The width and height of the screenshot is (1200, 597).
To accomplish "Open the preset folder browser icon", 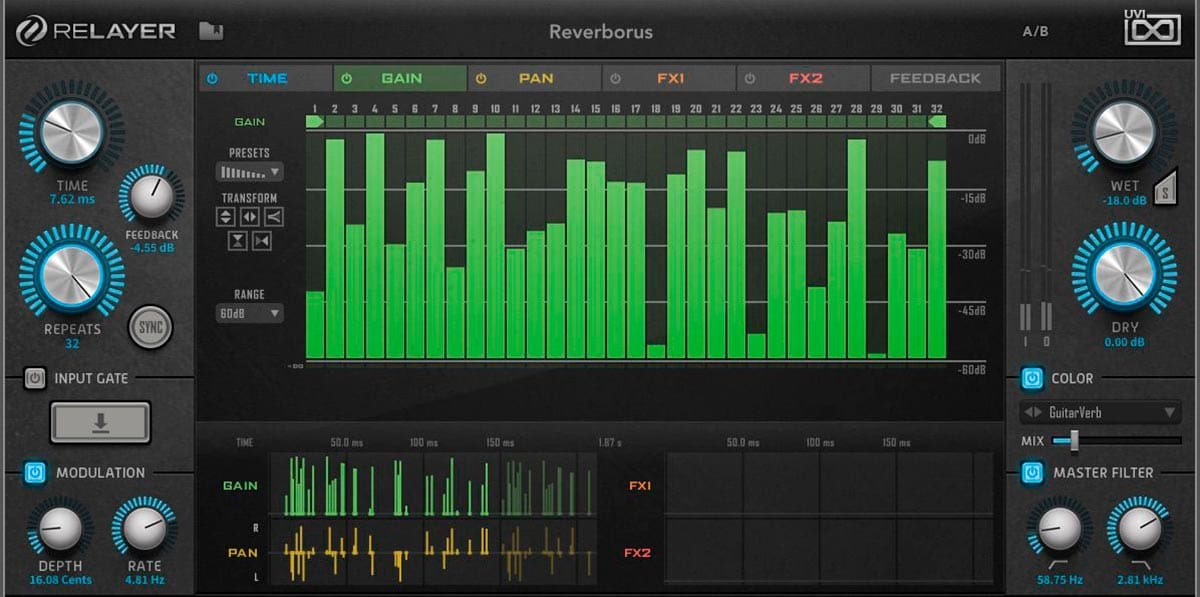I will [210, 31].
